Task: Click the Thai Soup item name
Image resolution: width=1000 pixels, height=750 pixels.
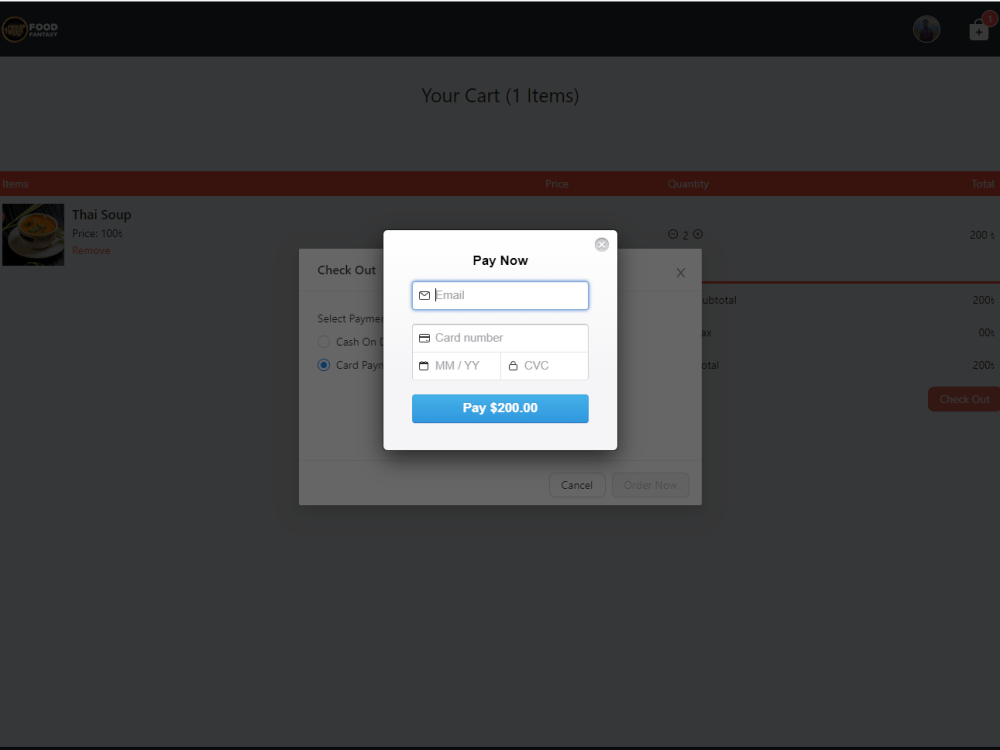Action: [x=101, y=215]
